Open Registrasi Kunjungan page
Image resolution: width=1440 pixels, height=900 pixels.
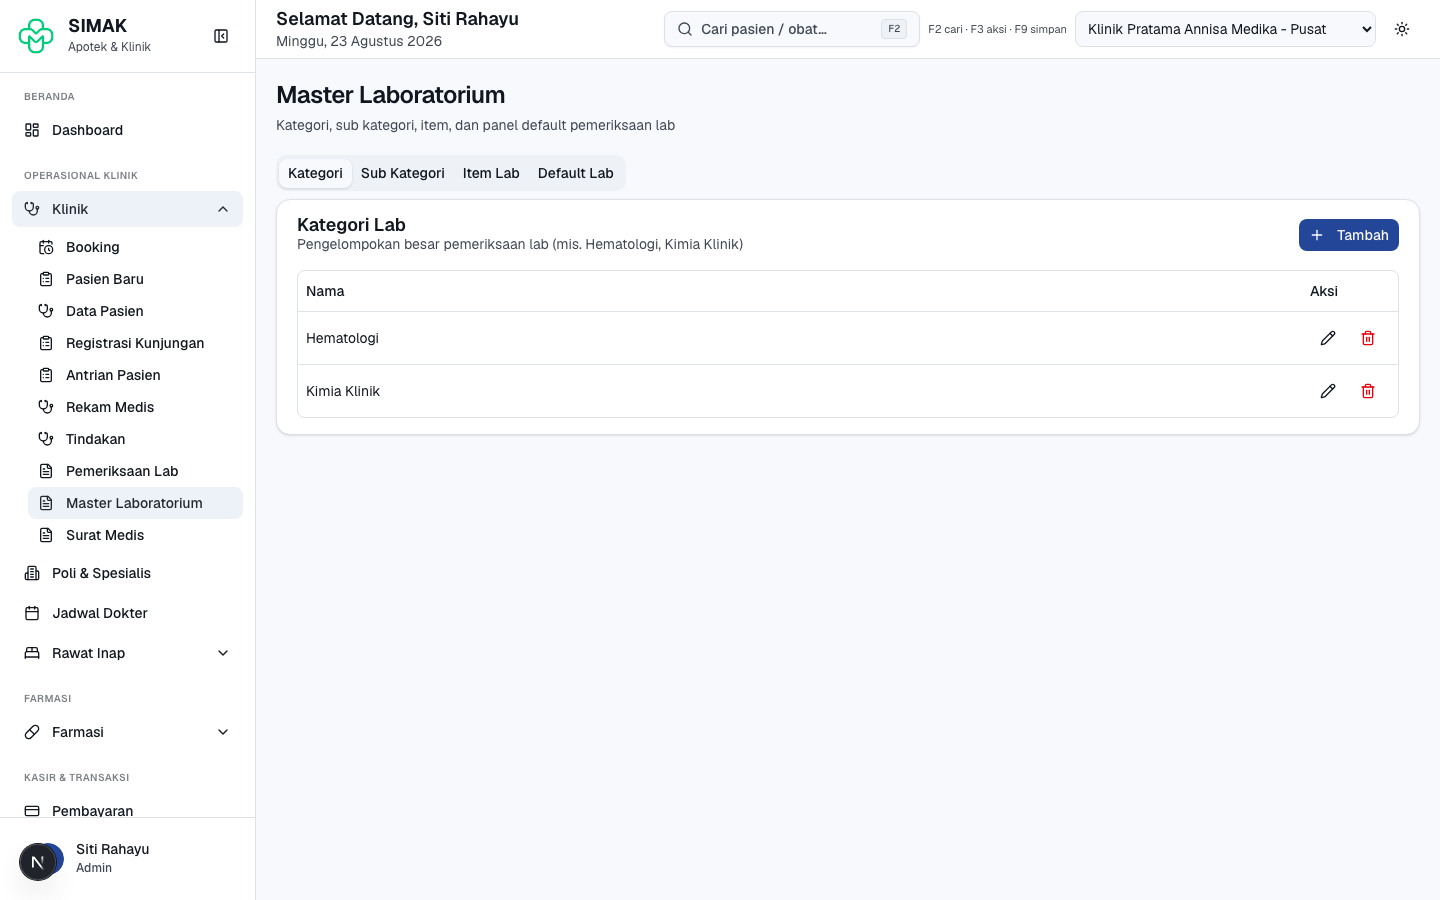135,343
